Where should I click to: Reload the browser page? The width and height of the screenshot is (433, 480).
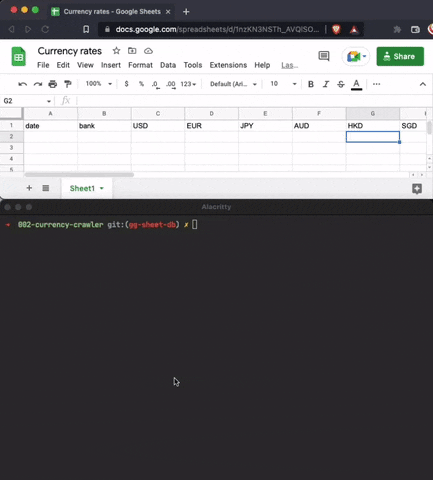pyautogui.click(x=45, y=29)
